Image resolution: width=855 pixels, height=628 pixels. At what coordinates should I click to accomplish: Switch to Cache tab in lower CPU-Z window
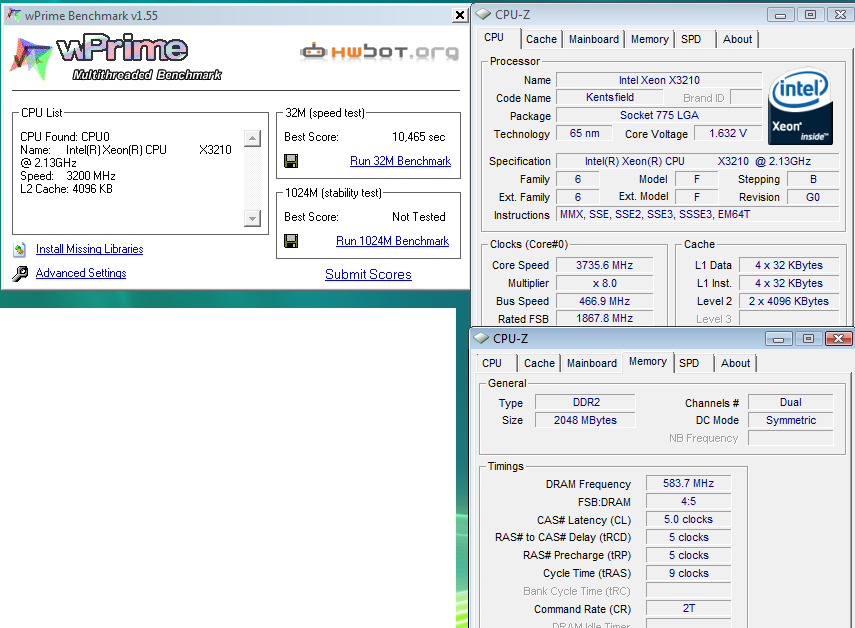539,363
